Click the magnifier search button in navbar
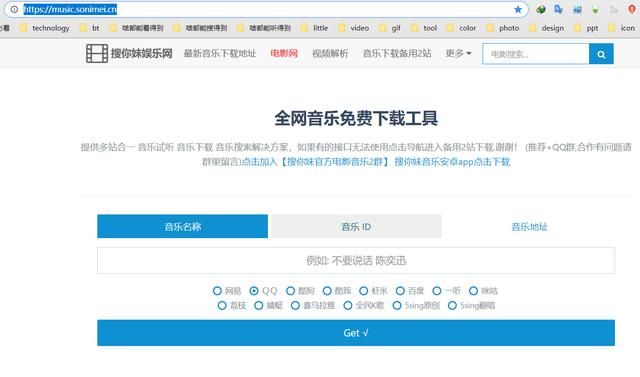 (x=601, y=54)
